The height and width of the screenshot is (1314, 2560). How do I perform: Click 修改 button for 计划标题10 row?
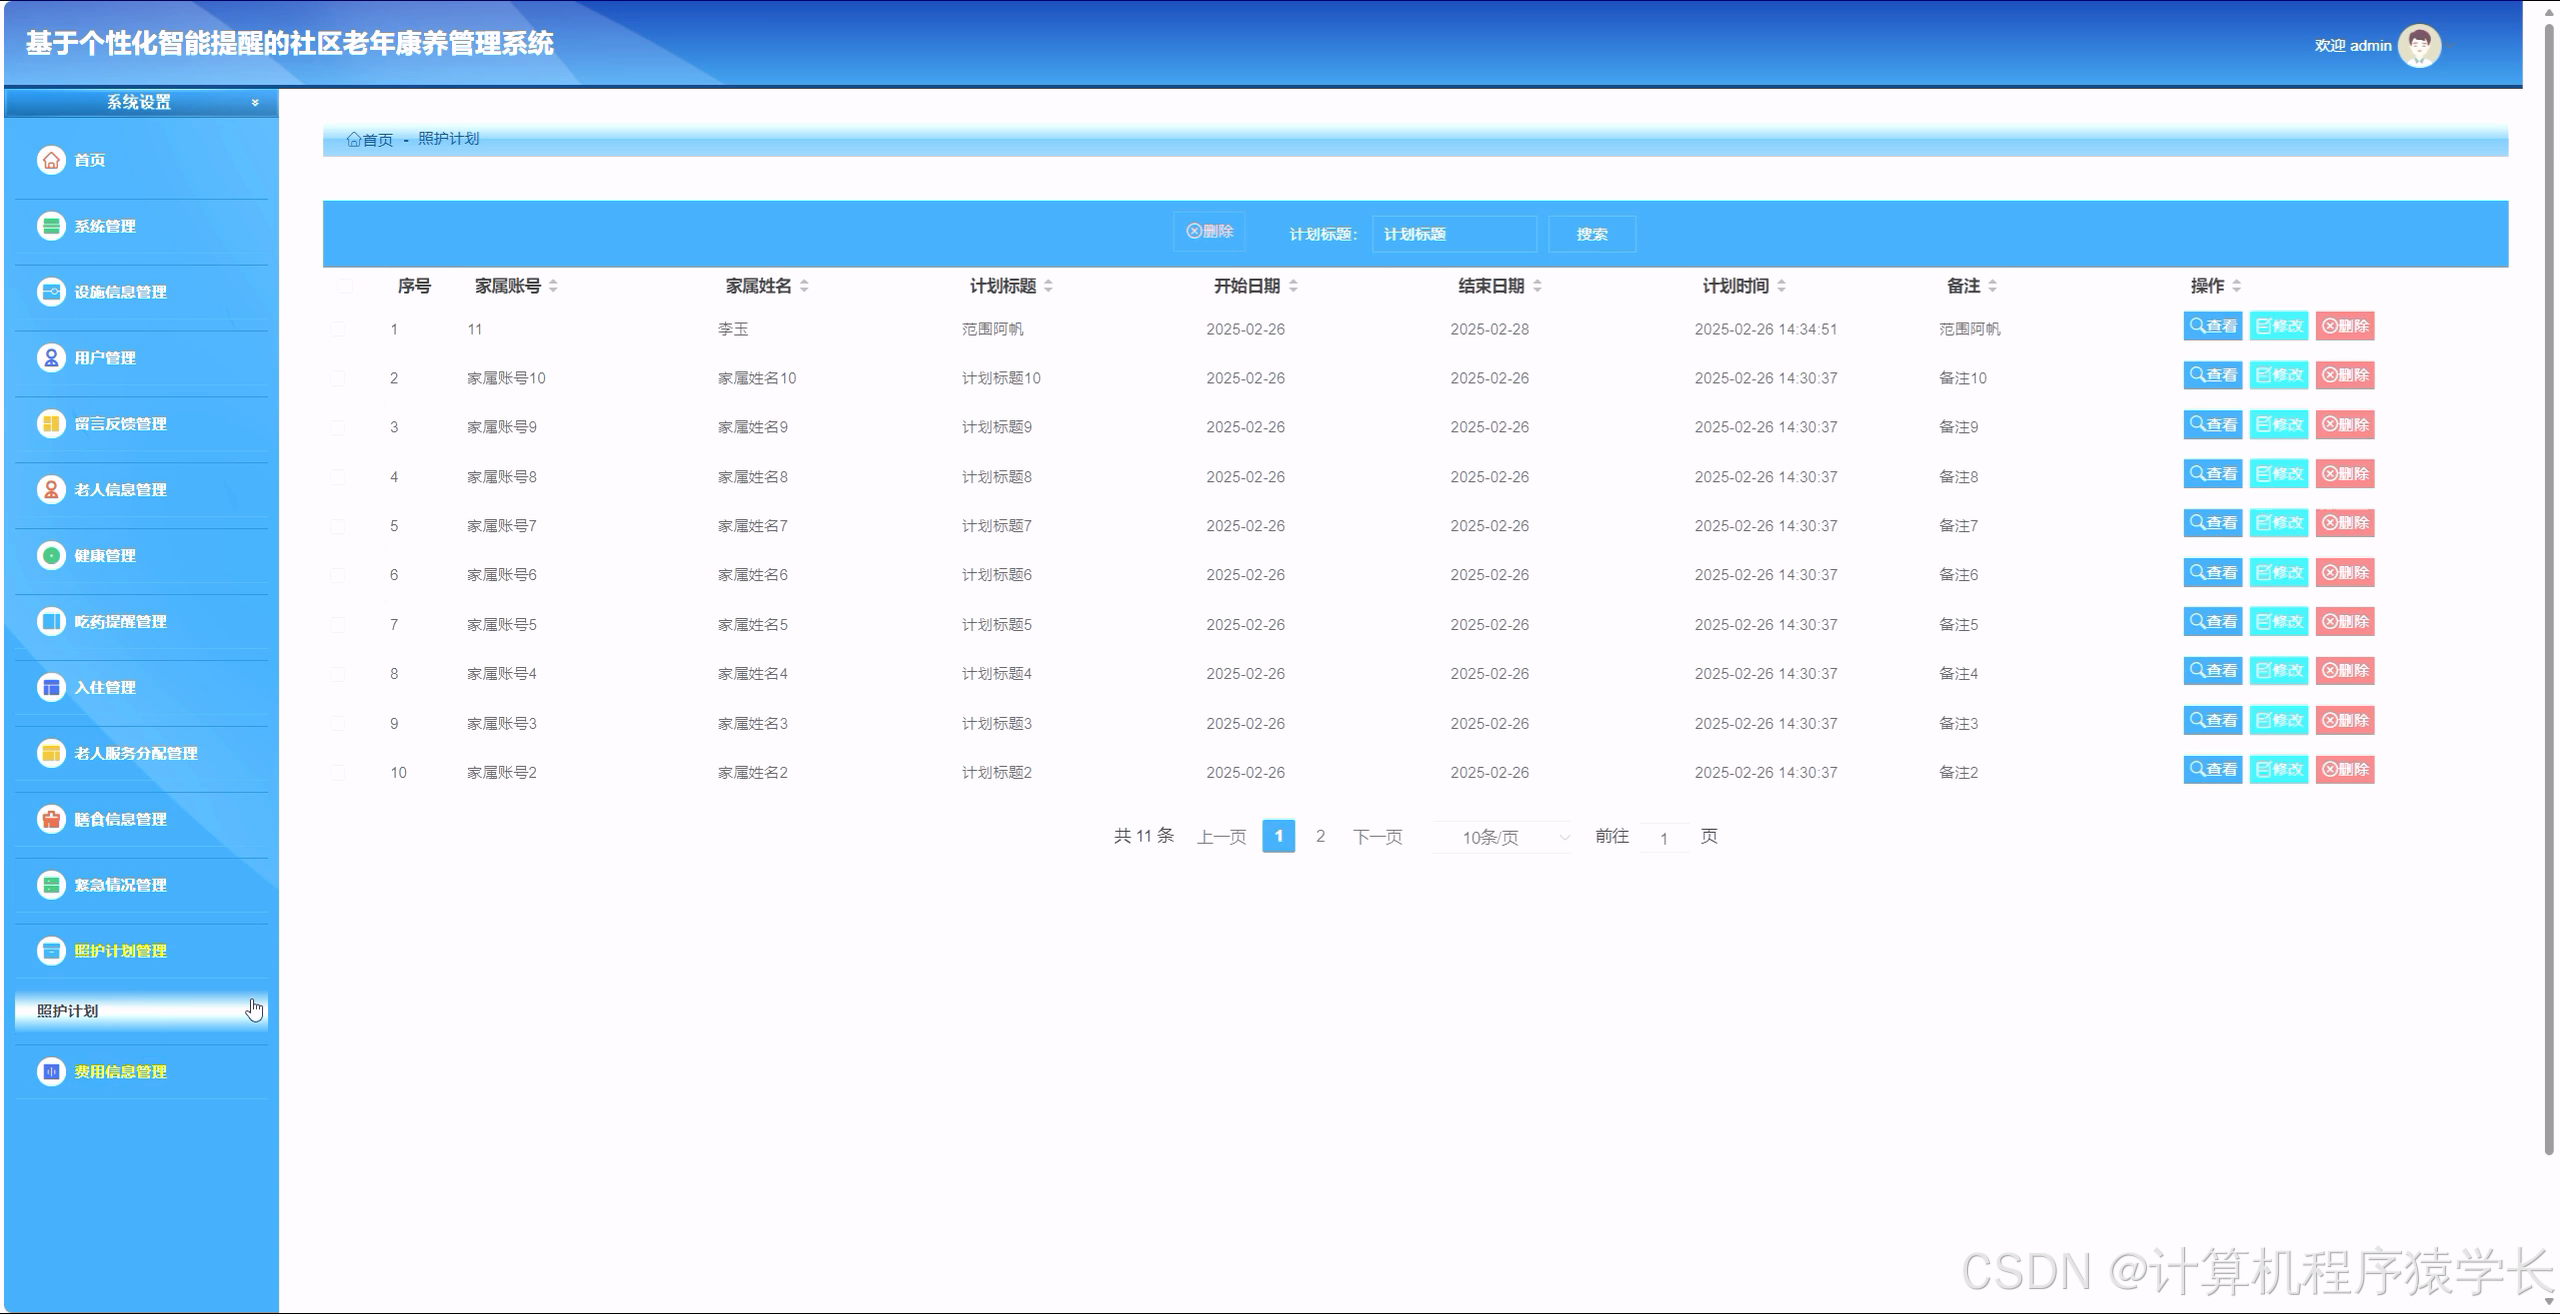point(2278,376)
